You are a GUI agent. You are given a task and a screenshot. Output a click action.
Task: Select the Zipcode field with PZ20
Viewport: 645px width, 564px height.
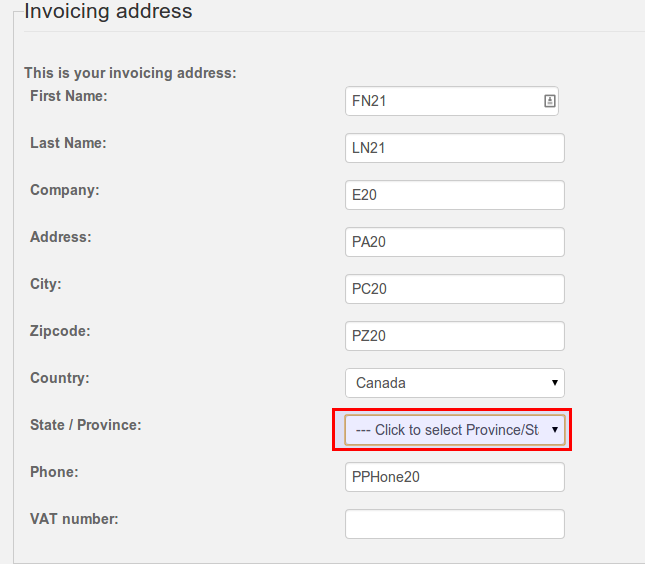point(455,336)
